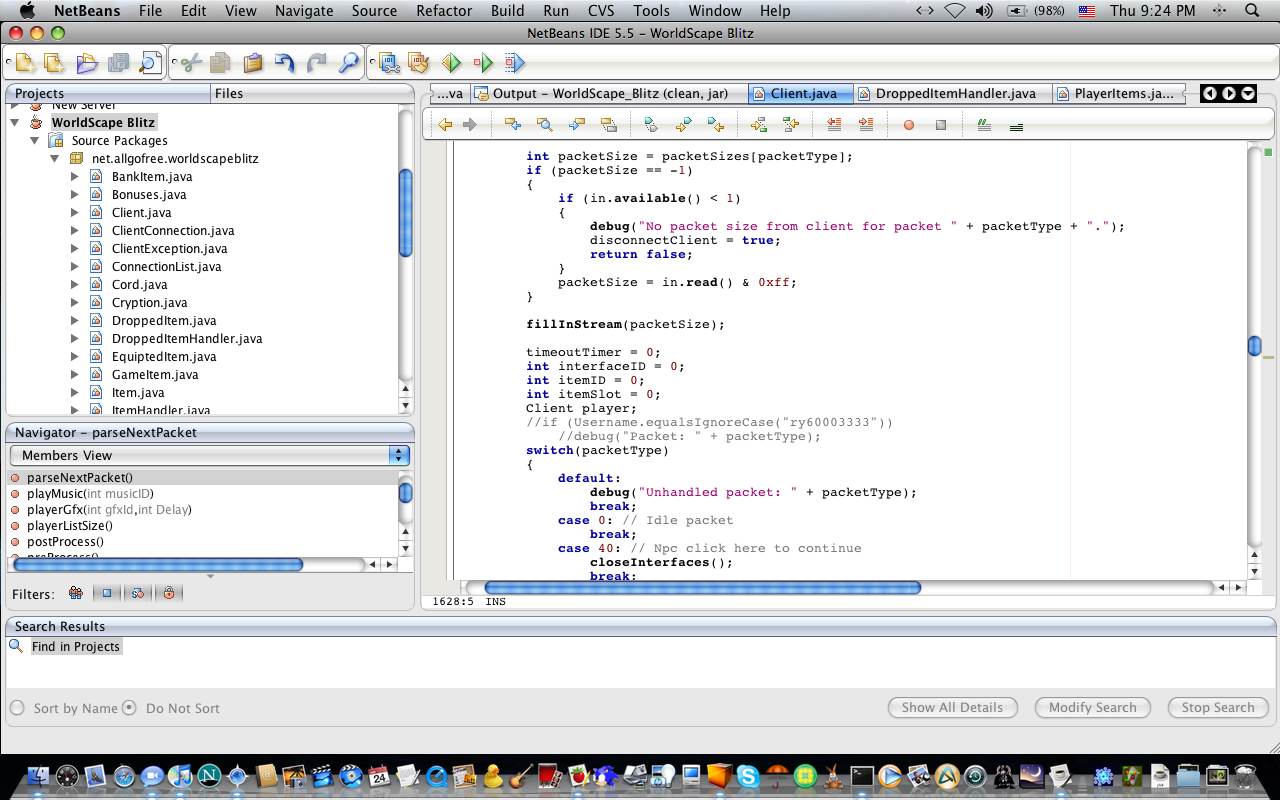Collapse the Source Packages node

click(x=35, y=140)
